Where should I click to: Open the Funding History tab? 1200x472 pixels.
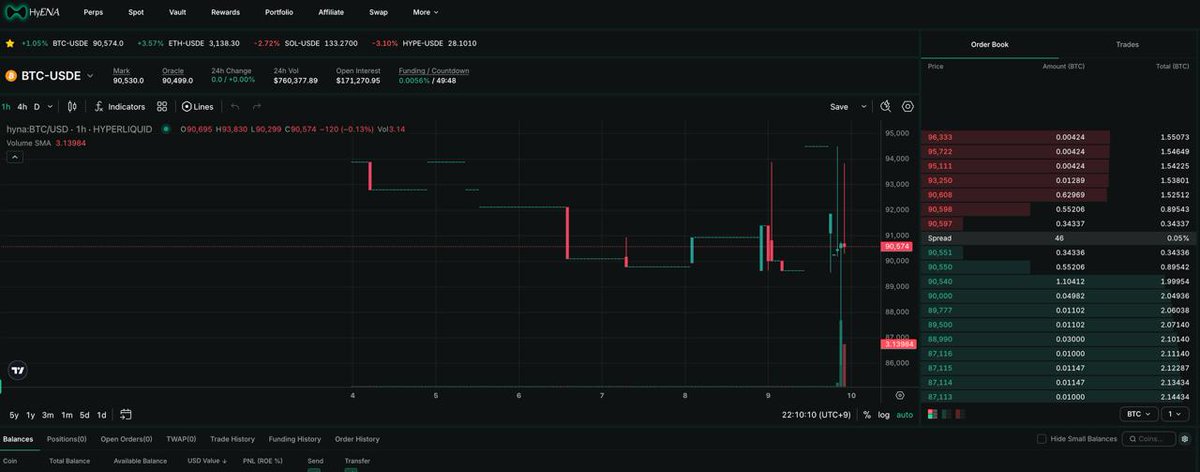pos(295,439)
